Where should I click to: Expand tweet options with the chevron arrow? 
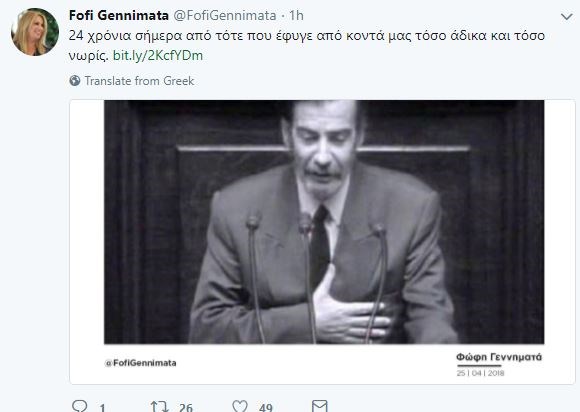coord(566,17)
